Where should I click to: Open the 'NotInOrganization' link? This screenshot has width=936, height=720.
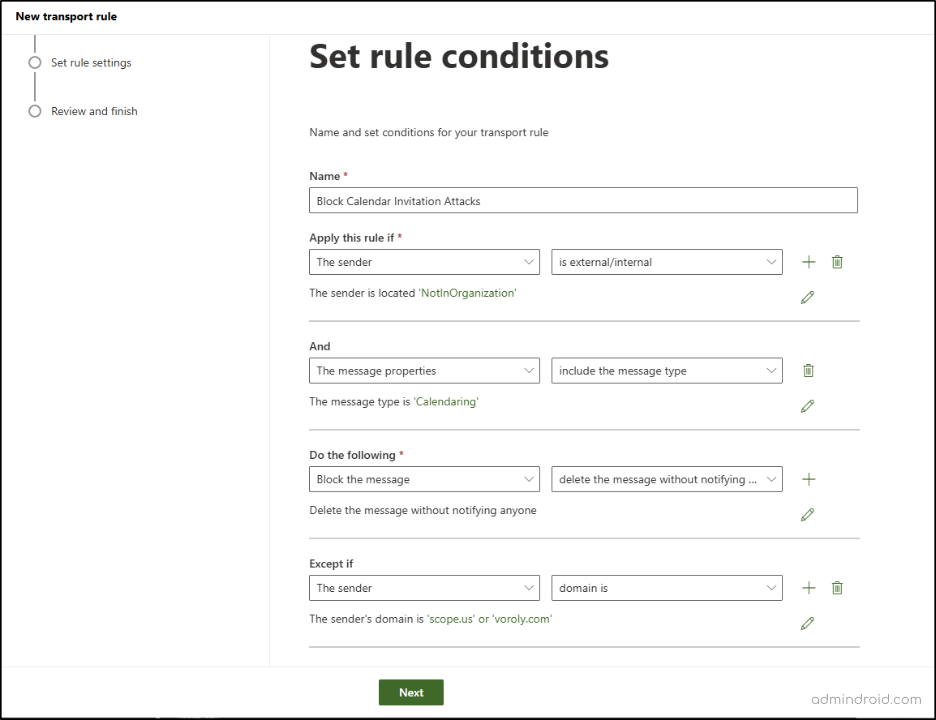(x=466, y=292)
